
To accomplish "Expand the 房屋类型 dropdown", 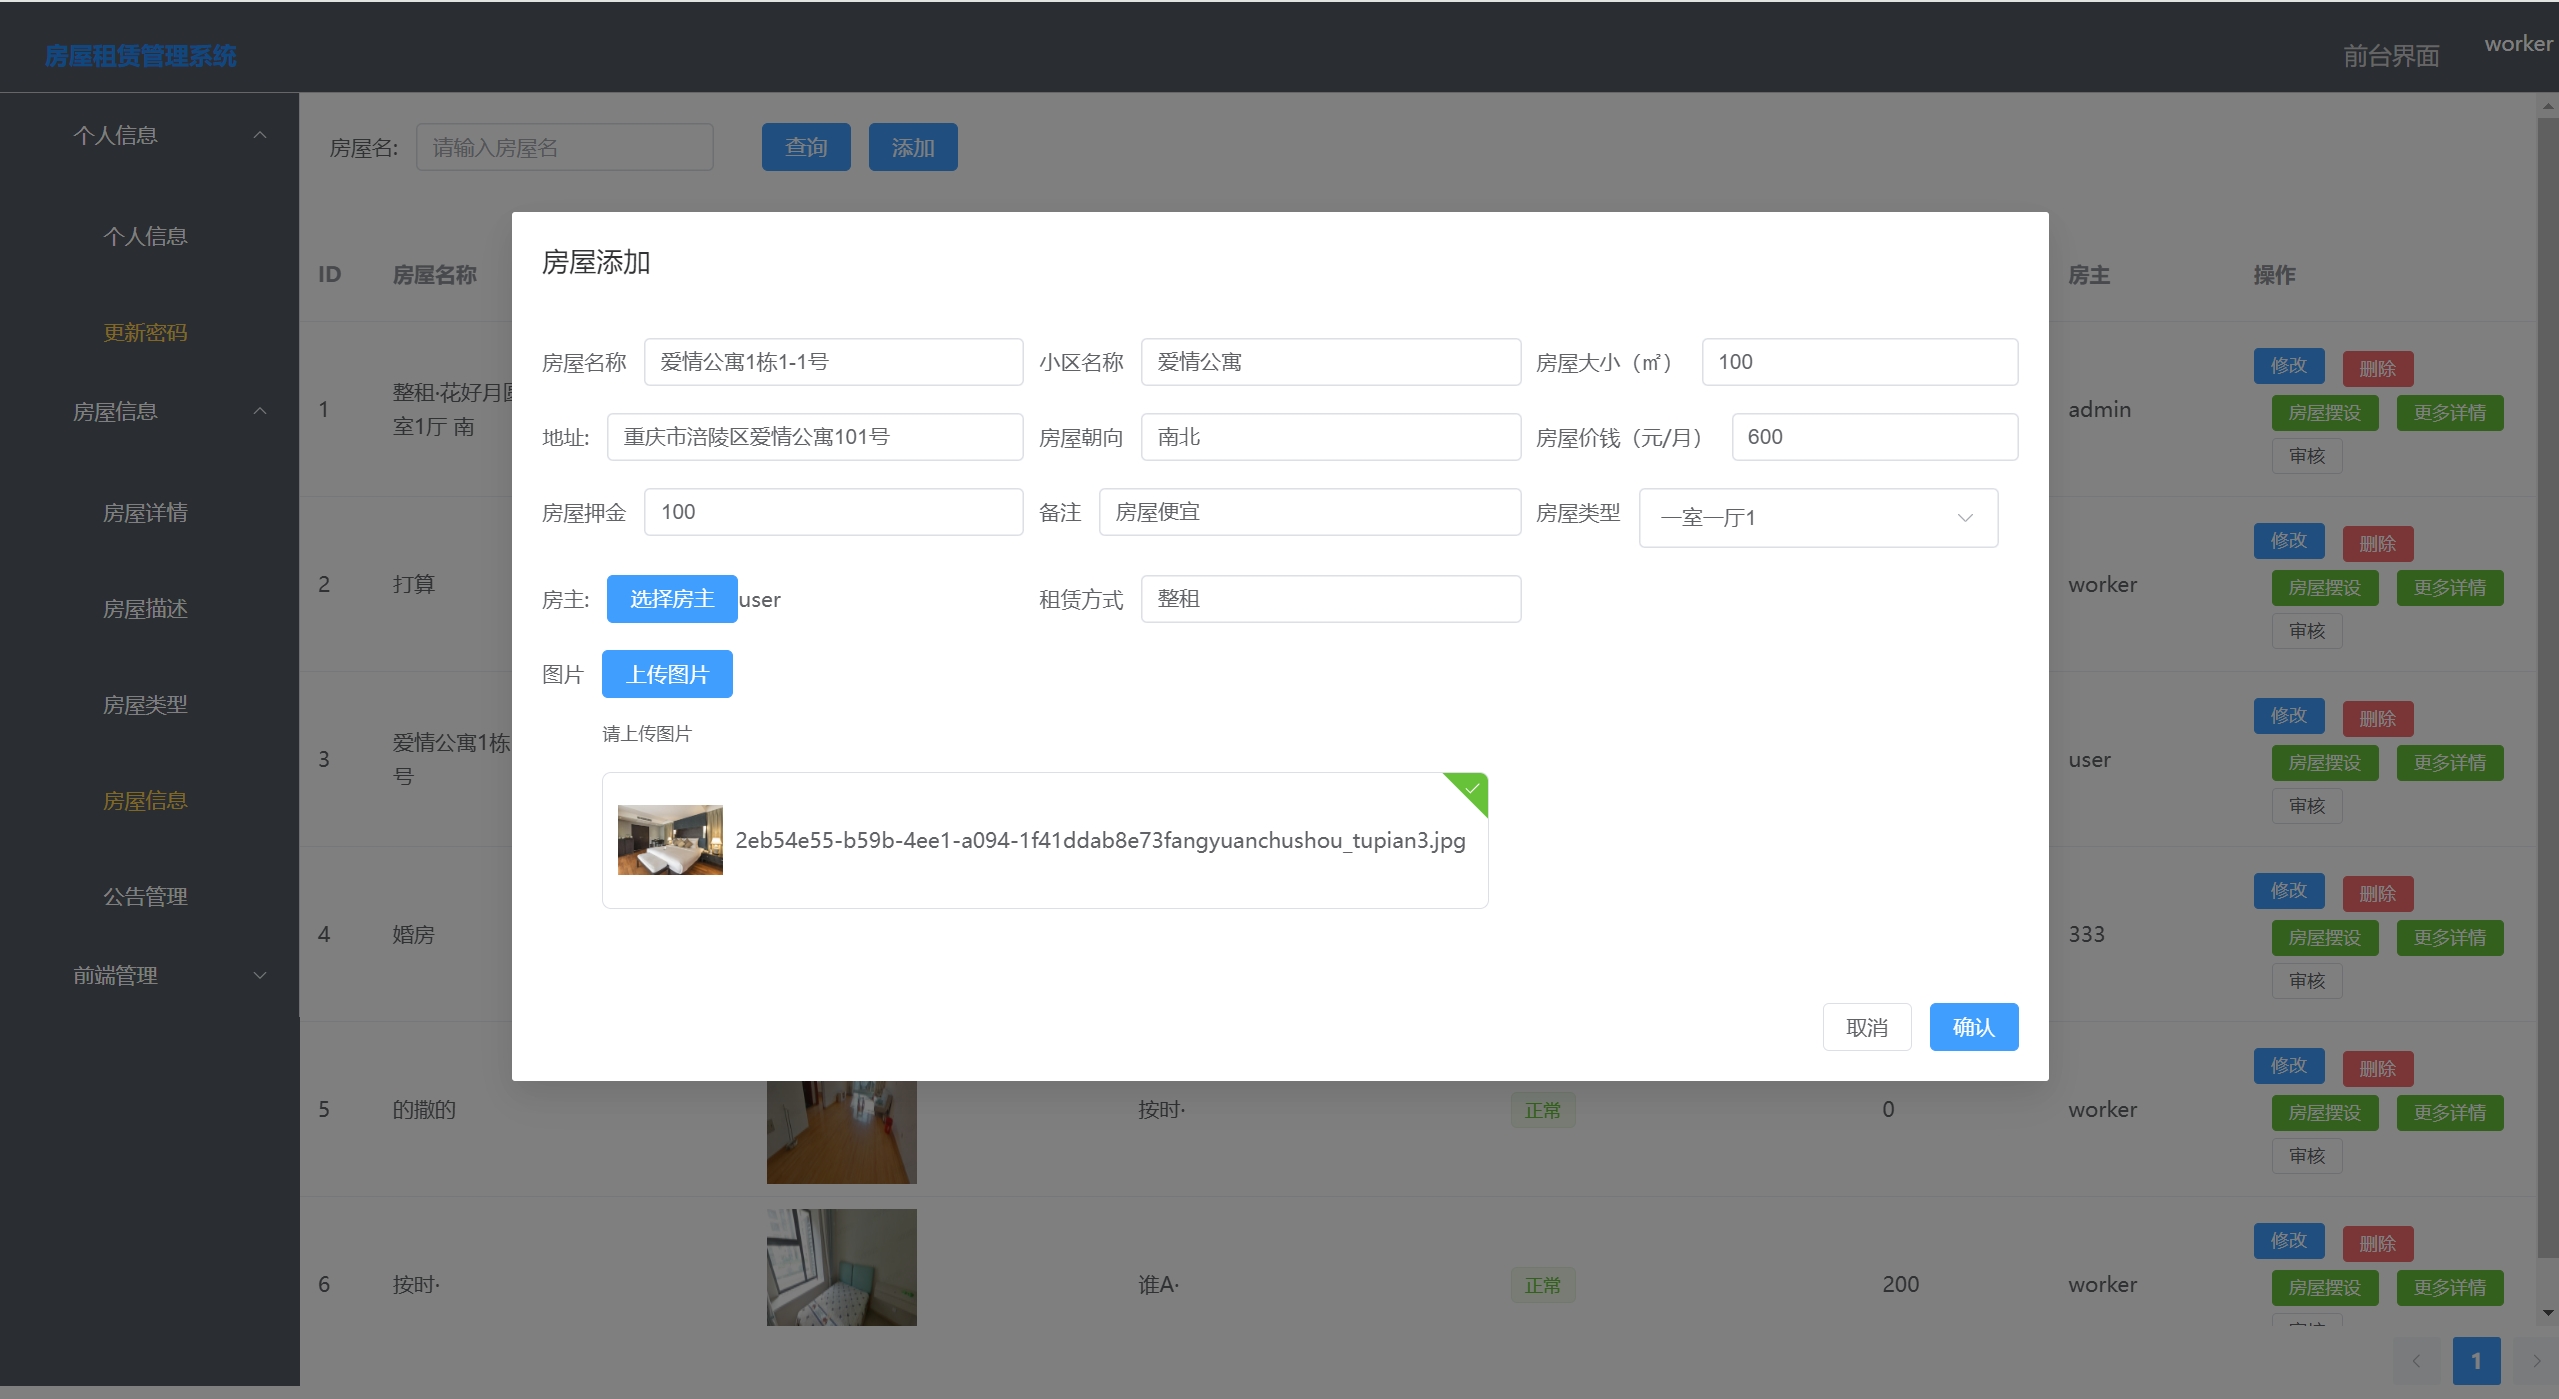I will coord(1817,517).
